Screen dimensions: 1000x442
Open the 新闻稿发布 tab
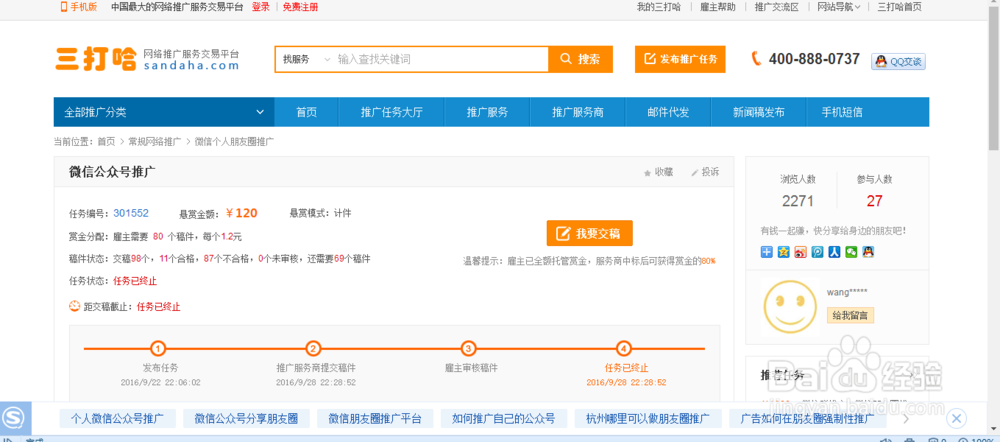pos(759,112)
